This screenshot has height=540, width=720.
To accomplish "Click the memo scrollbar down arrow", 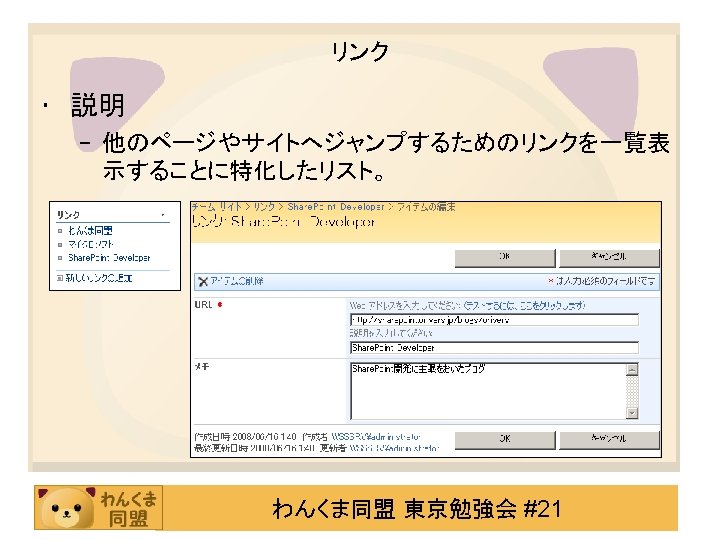I will tap(632, 413).
